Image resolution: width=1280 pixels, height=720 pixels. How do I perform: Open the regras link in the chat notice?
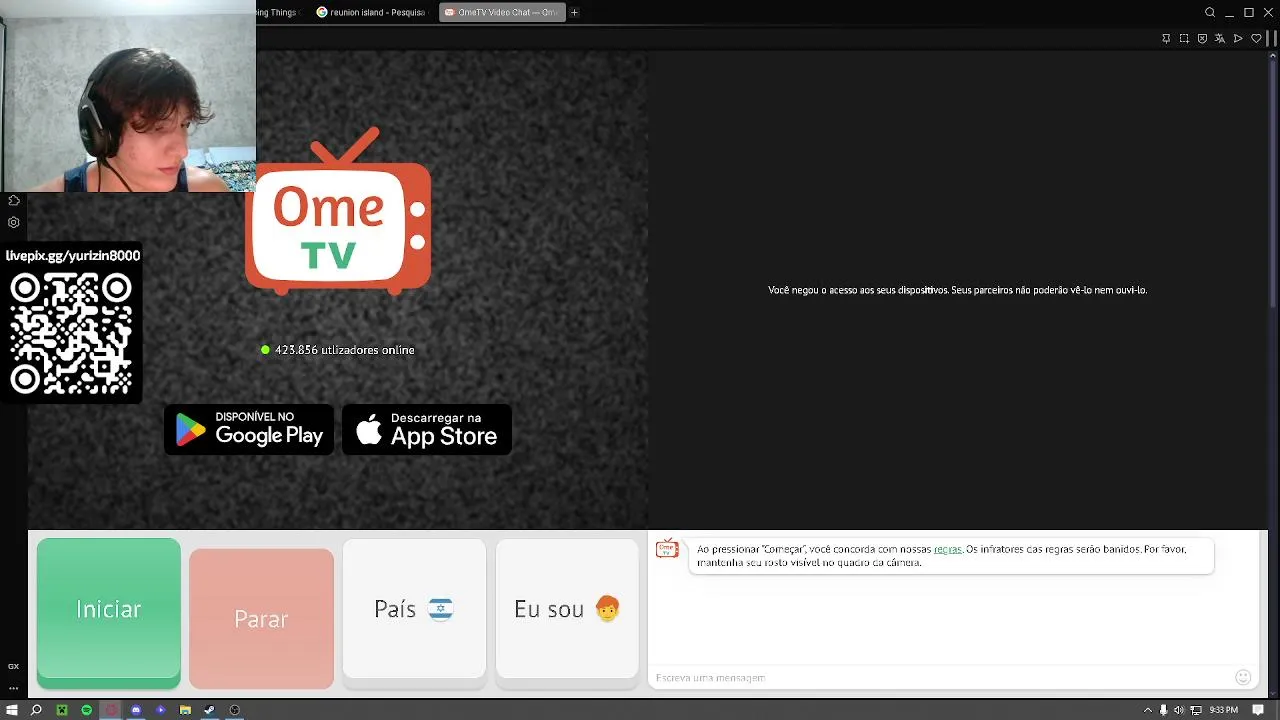tap(947, 549)
